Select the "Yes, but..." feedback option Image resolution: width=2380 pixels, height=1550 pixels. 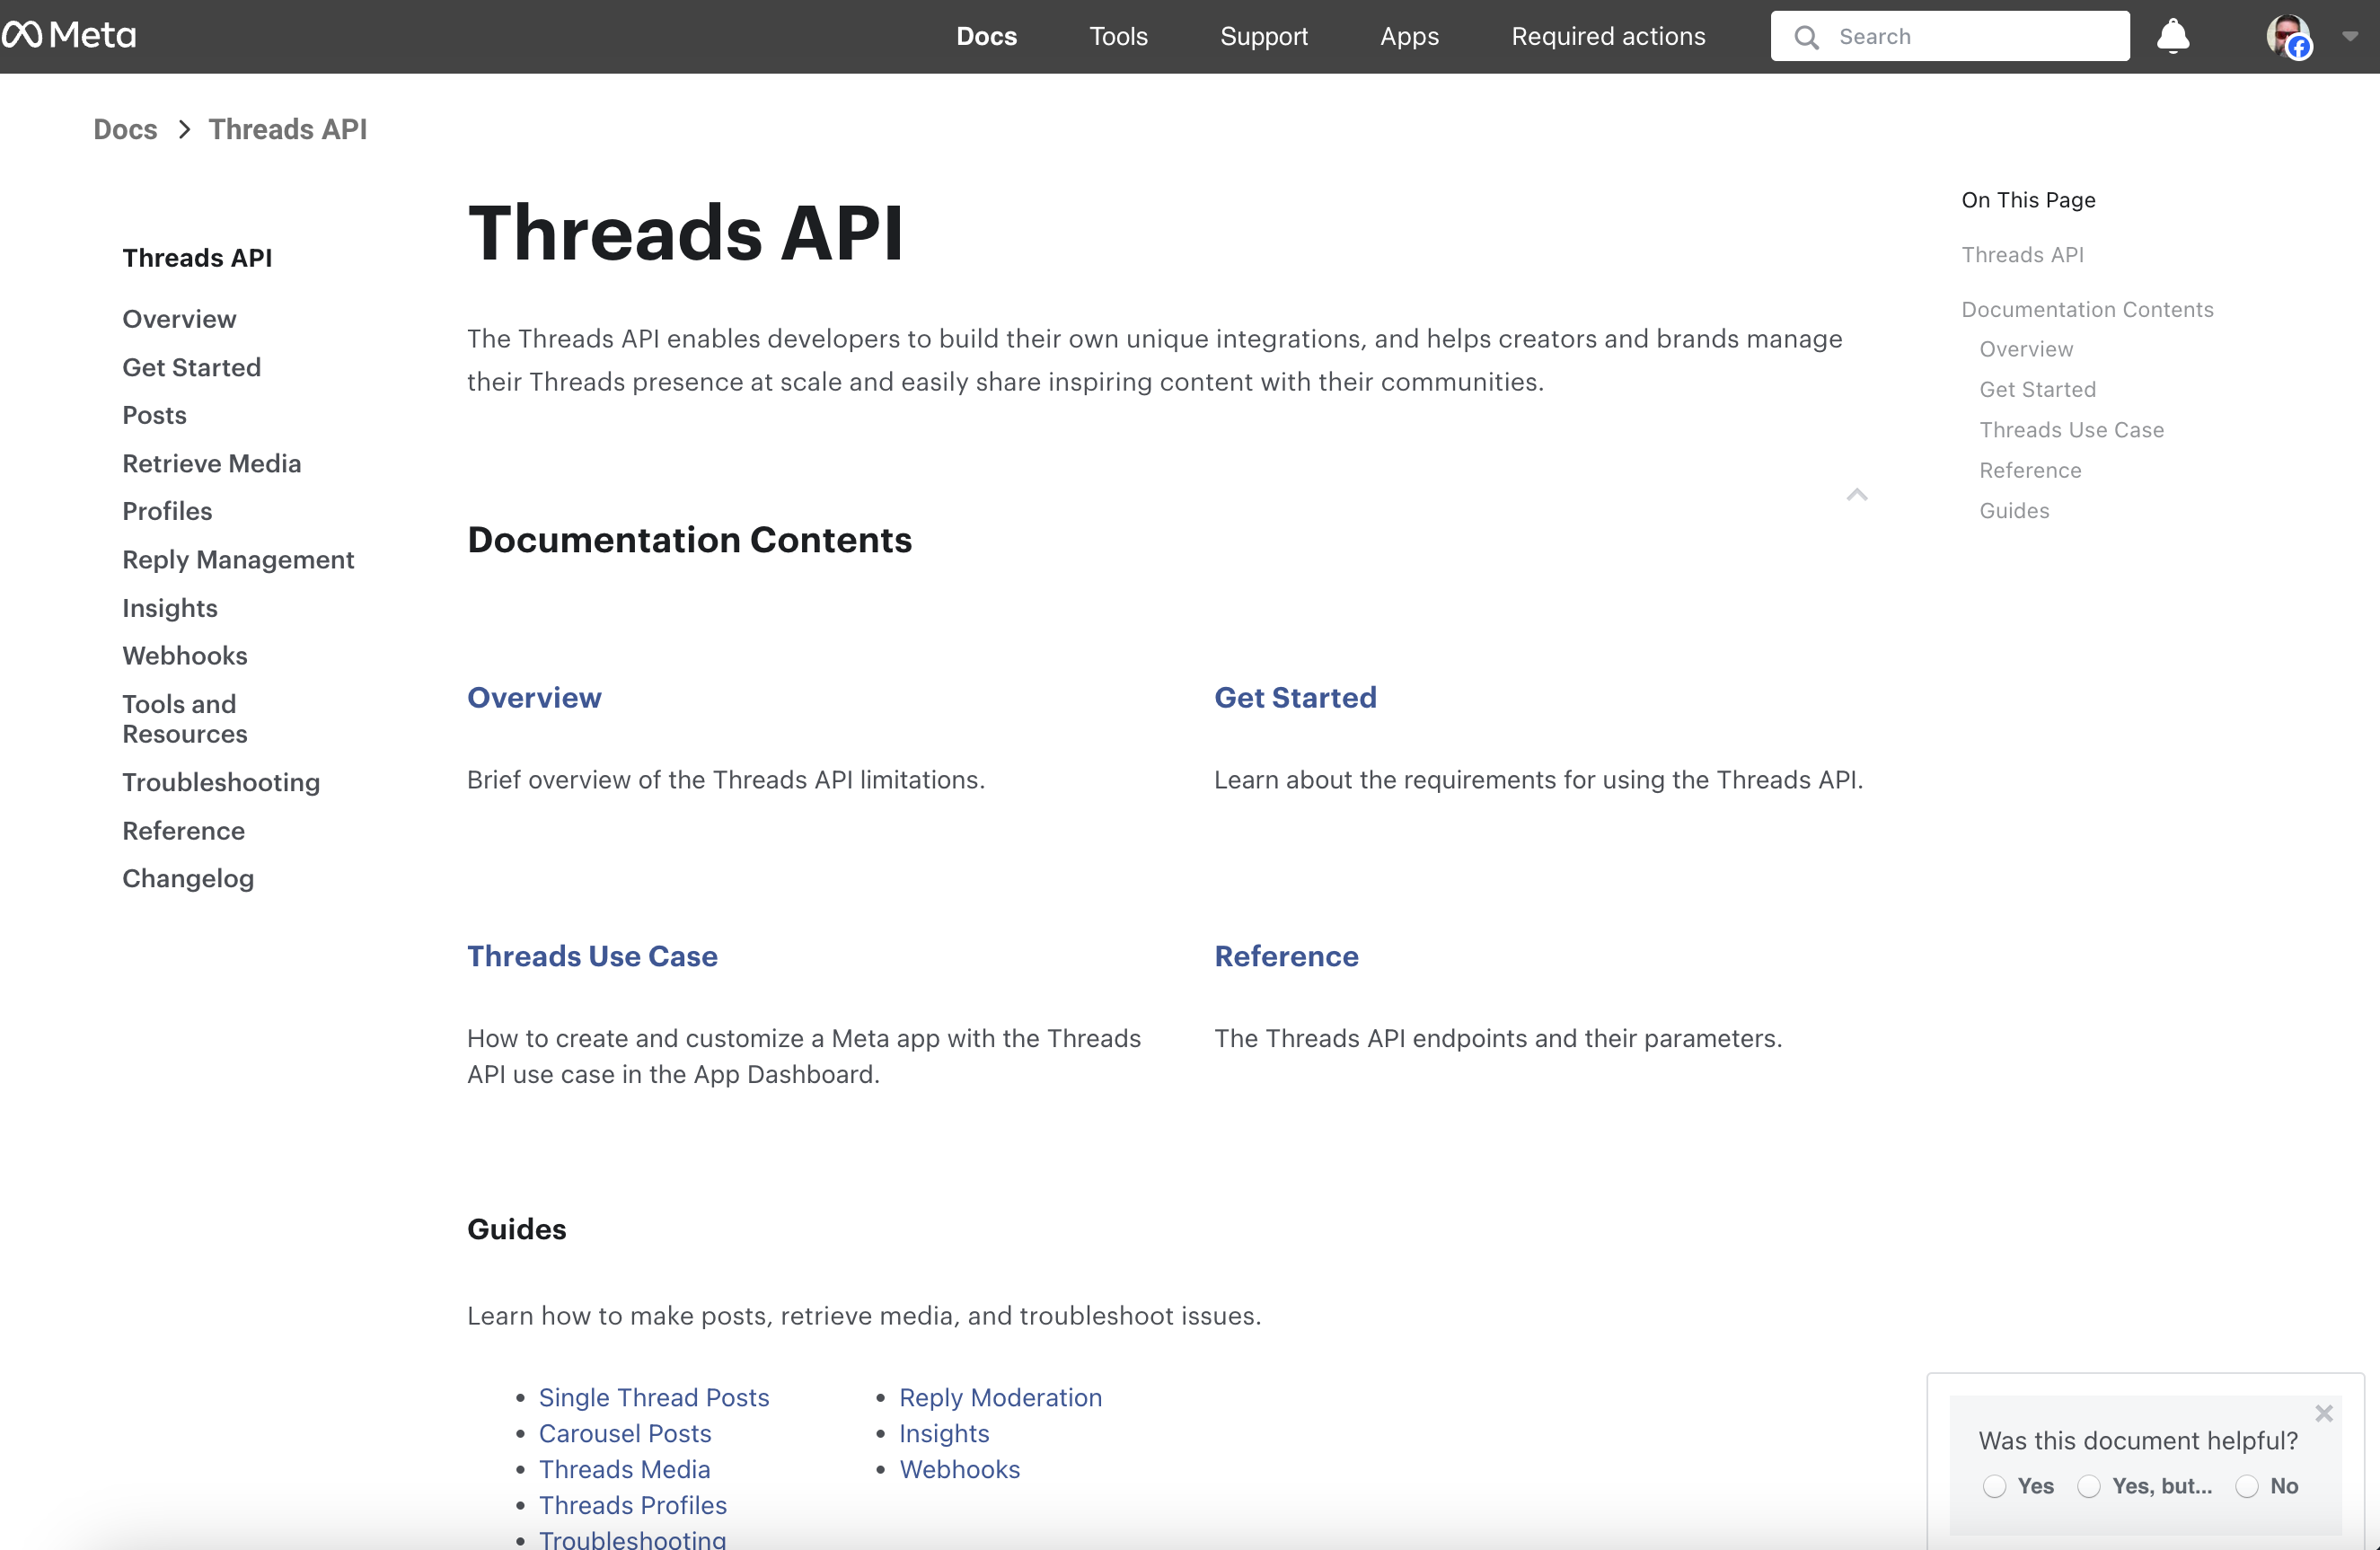pyautogui.click(x=2091, y=1487)
